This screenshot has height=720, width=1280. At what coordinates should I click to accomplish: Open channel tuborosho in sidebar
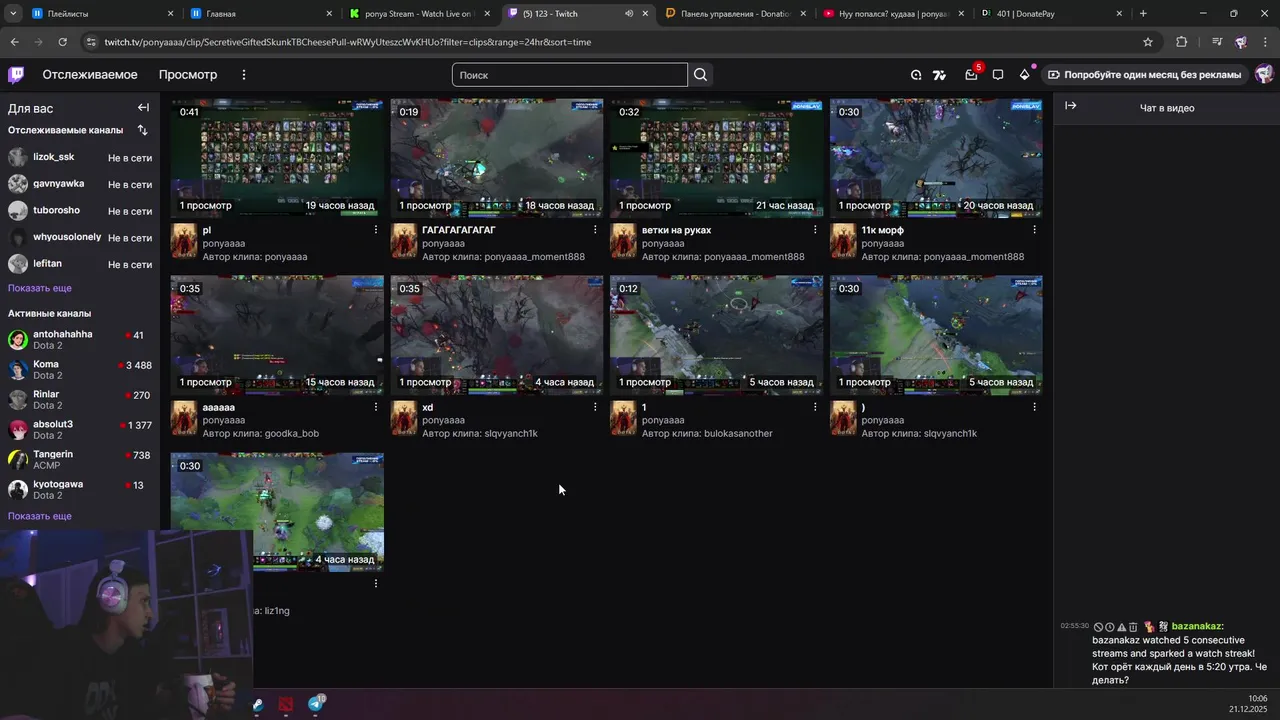point(80,210)
